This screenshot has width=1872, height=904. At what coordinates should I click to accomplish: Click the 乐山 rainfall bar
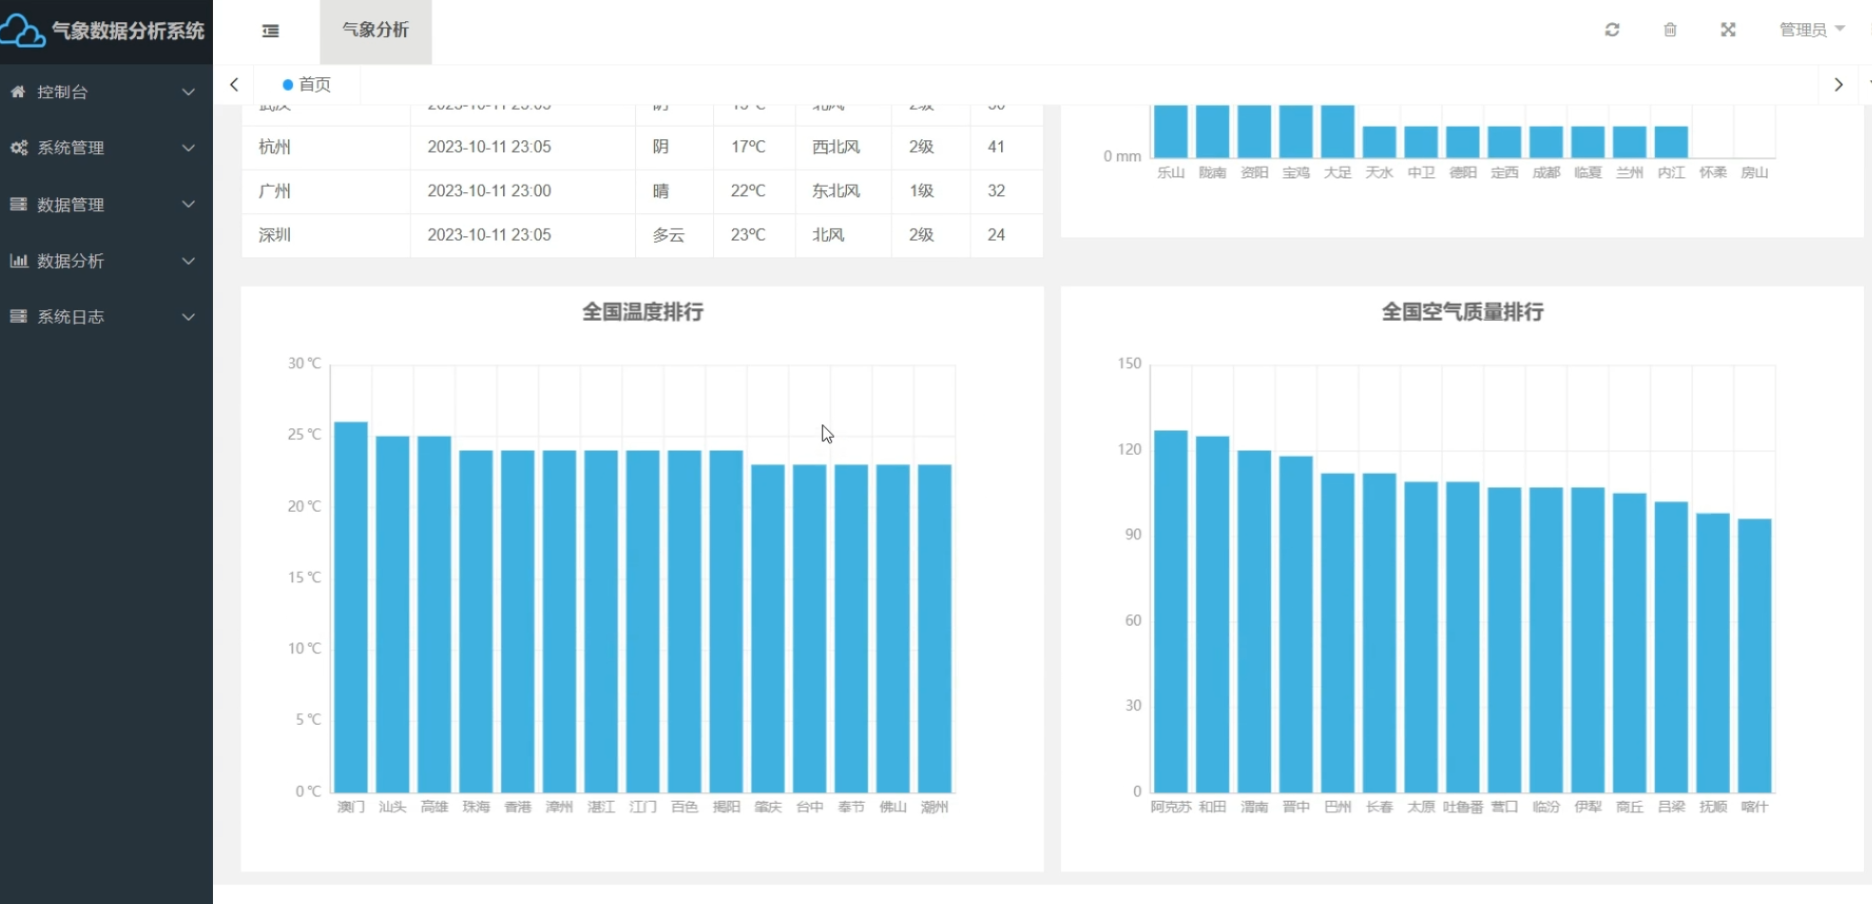click(1171, 131)
